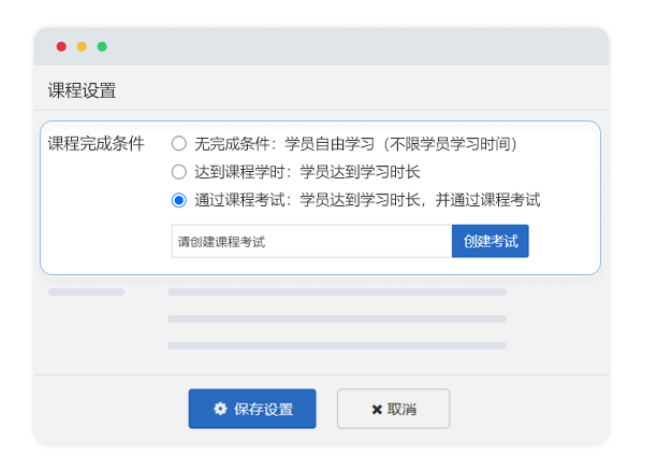Click the label text 达到课程学时：学员达到学习时长

pyautogui.click(x=307, y=171)
